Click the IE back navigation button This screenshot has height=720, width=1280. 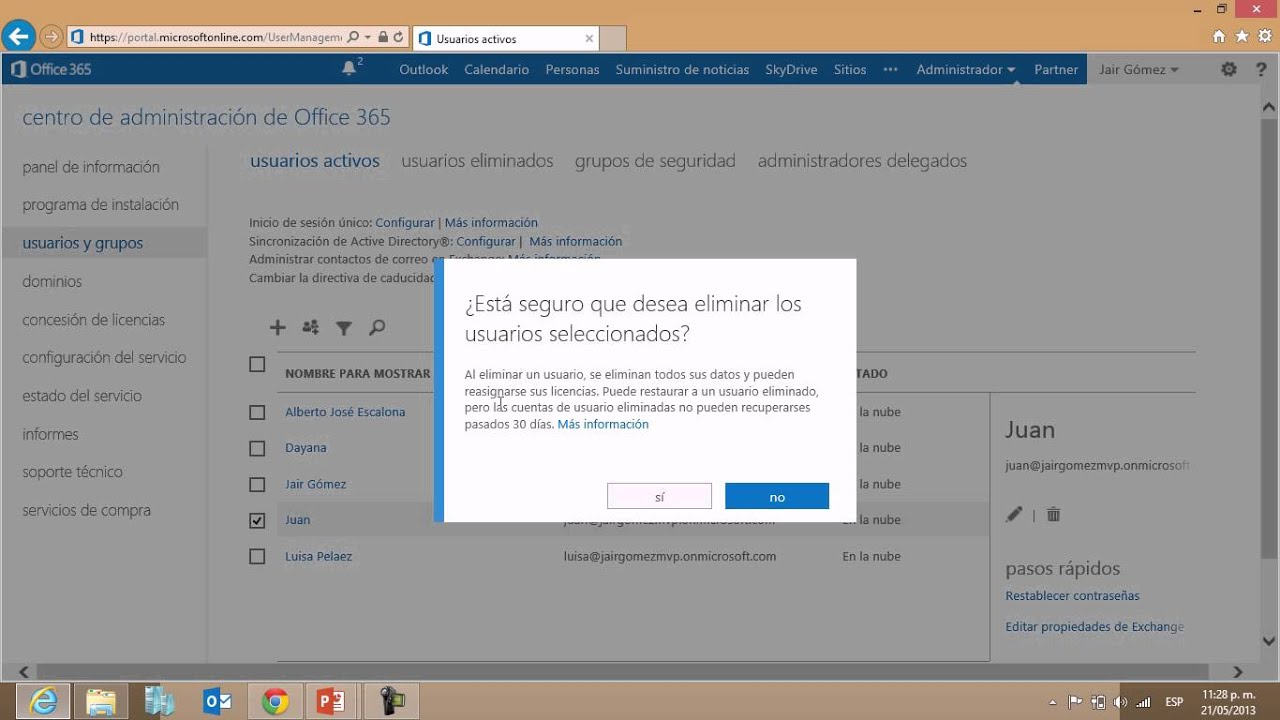pos(18,38)
